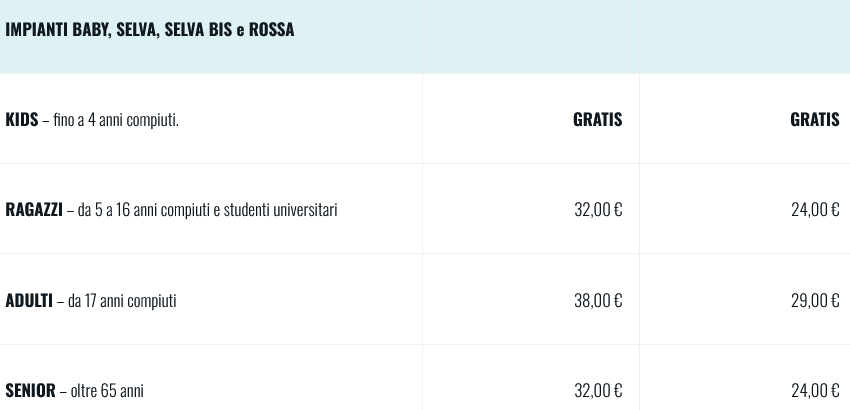Select the SENIOR row label
Viewport: 850px width, 410px height.
(x=30, y=390)
